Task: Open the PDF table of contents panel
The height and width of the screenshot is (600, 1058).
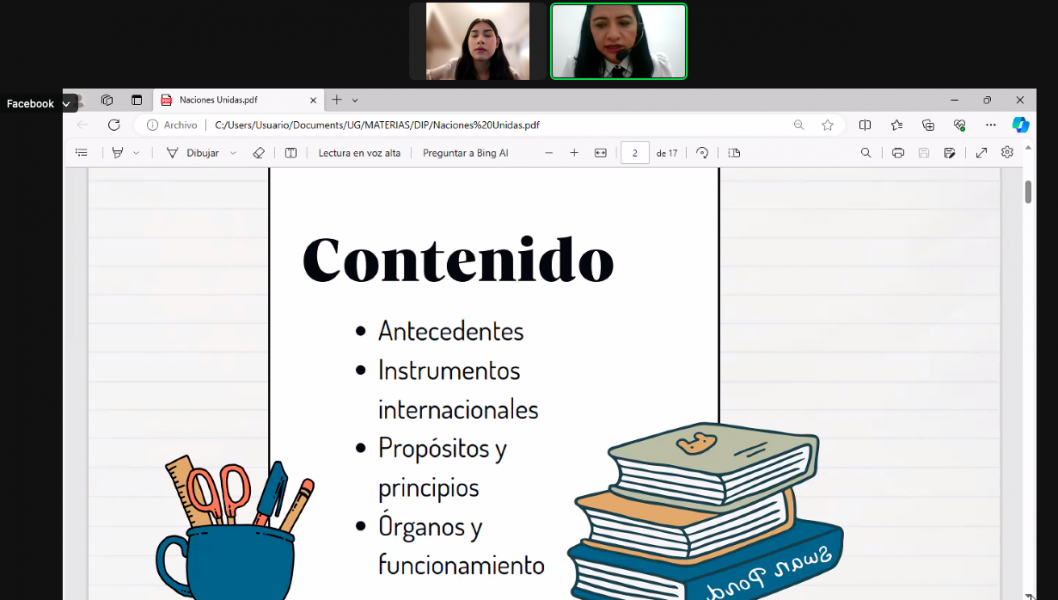Action: (x=82, y=153)
